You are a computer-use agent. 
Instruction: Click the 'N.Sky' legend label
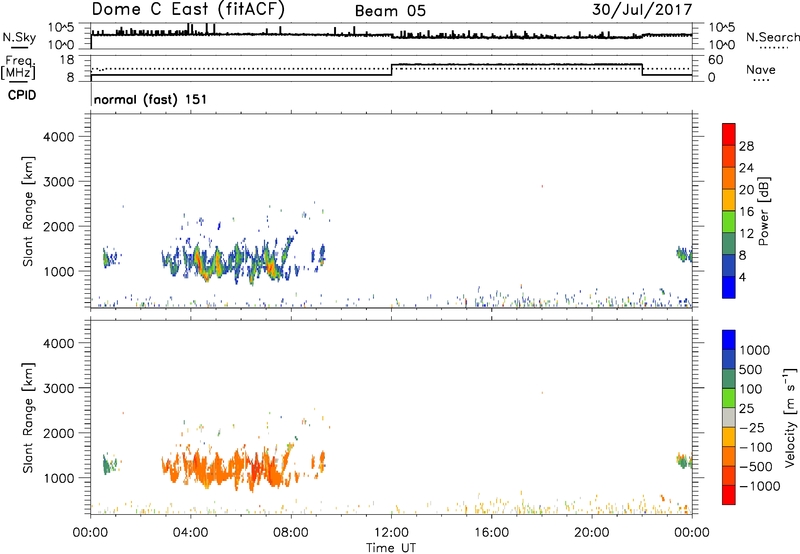[19, 37]
